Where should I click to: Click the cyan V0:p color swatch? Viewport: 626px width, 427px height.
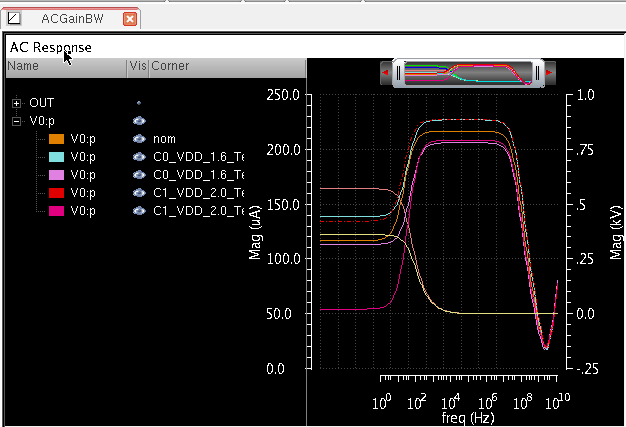[56, 157]
